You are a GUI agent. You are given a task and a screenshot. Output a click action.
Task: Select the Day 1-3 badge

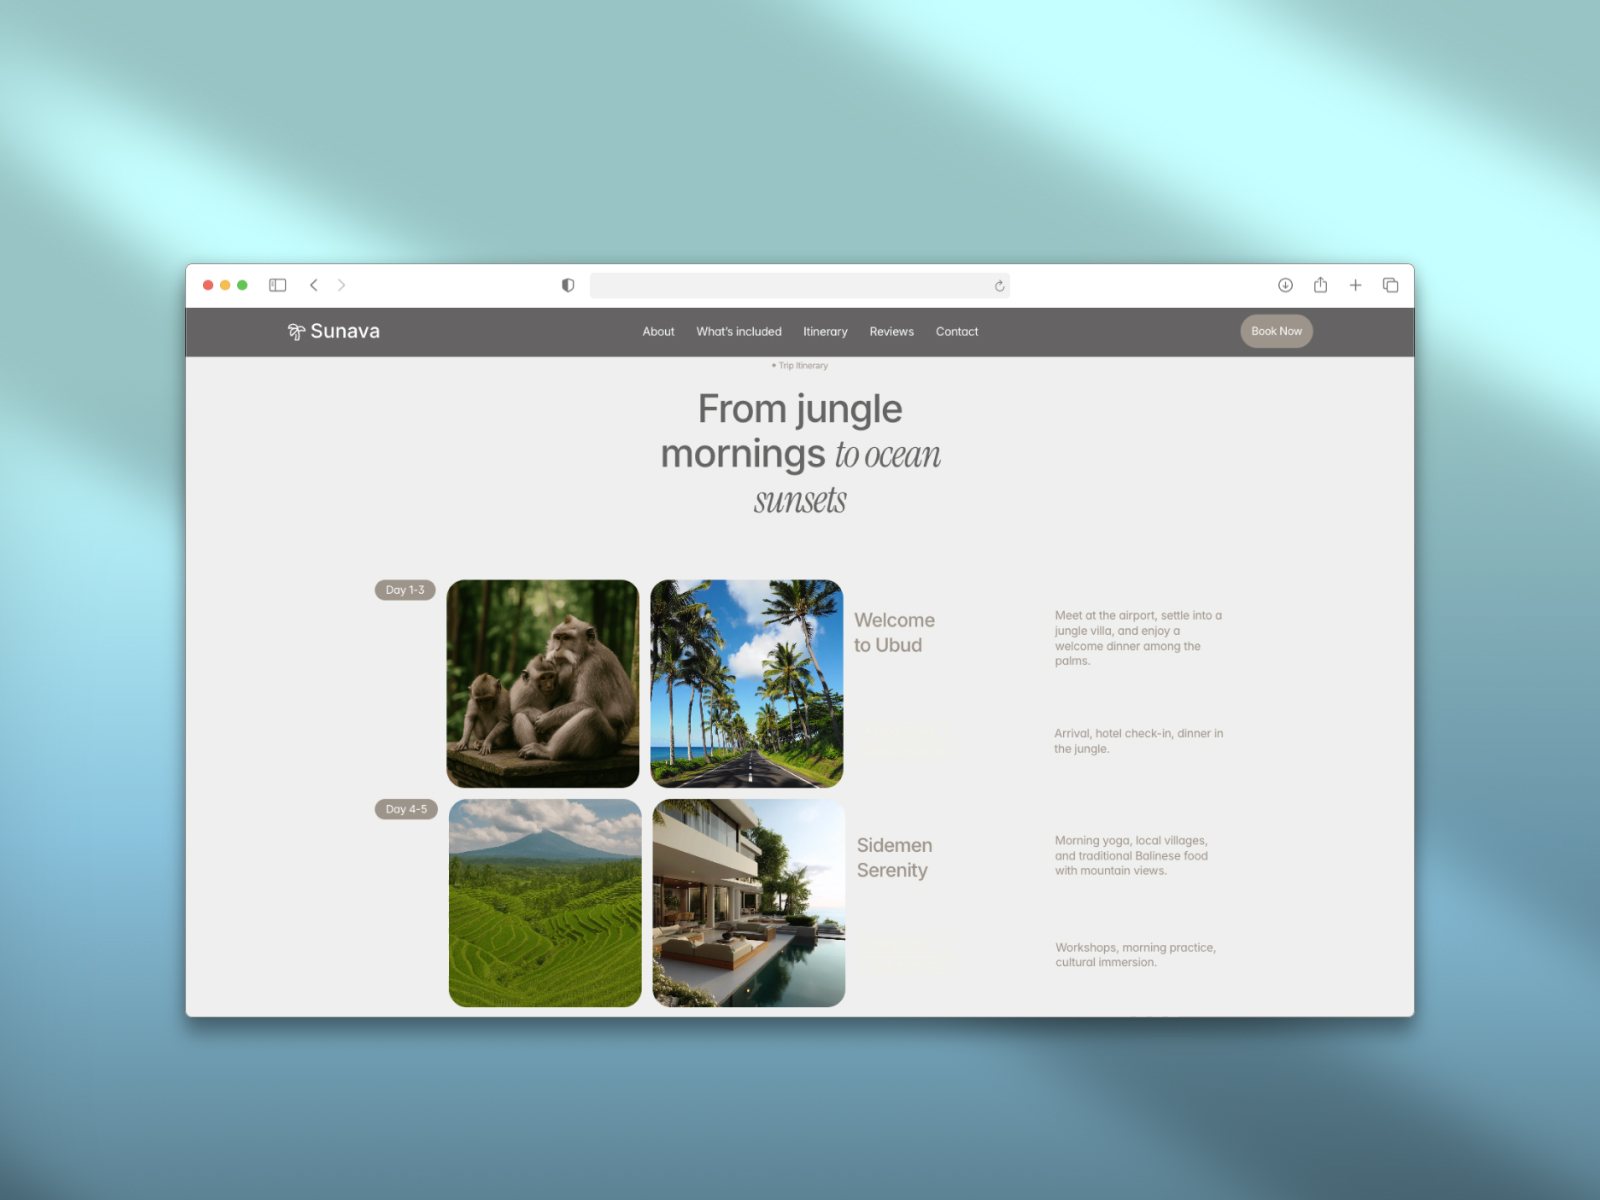point(405,590)
